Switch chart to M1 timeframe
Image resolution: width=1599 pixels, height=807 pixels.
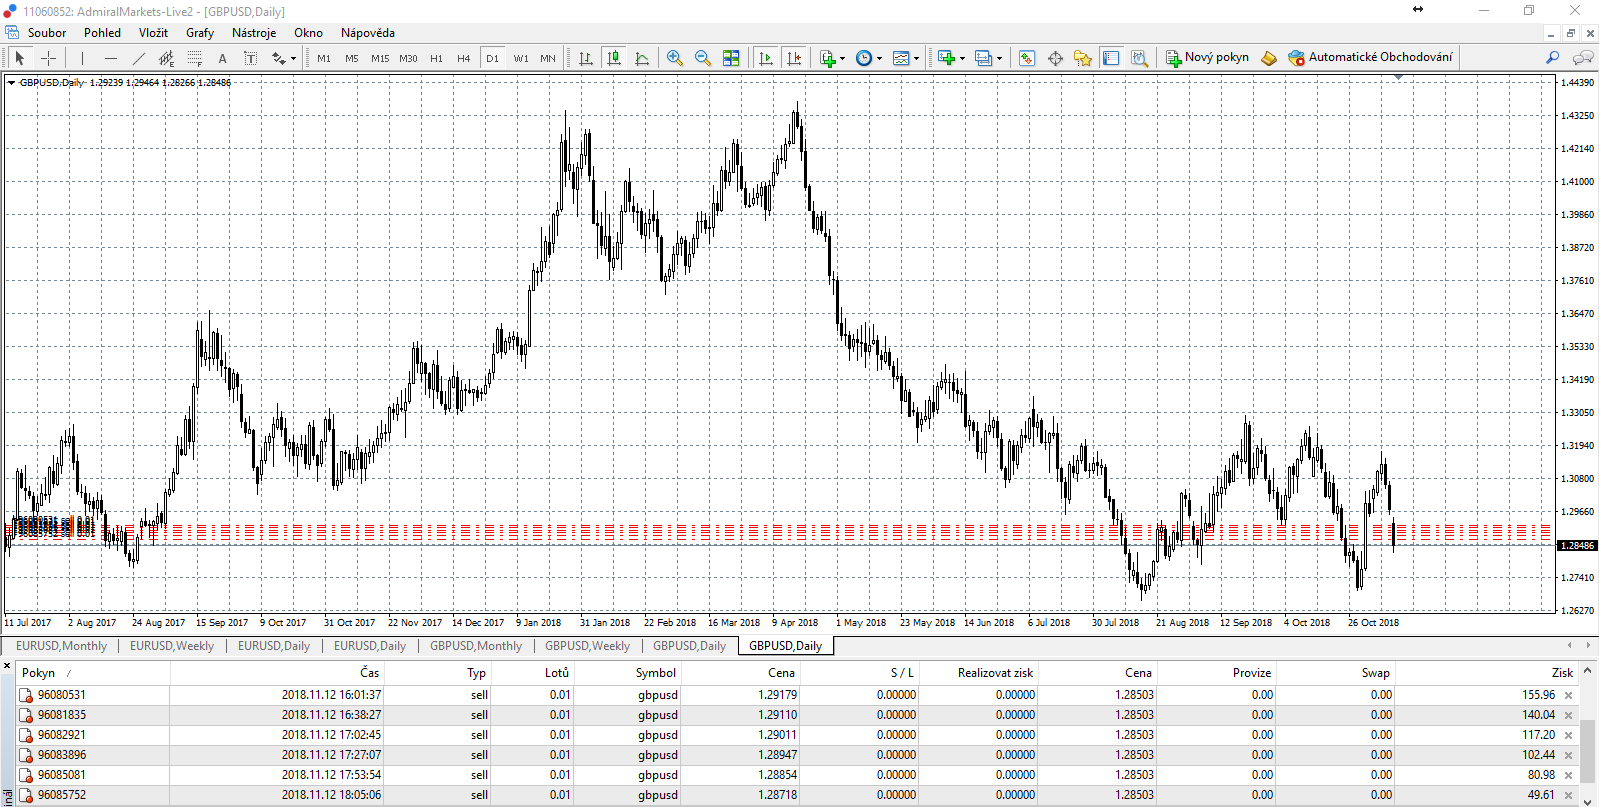coord(324,58)
